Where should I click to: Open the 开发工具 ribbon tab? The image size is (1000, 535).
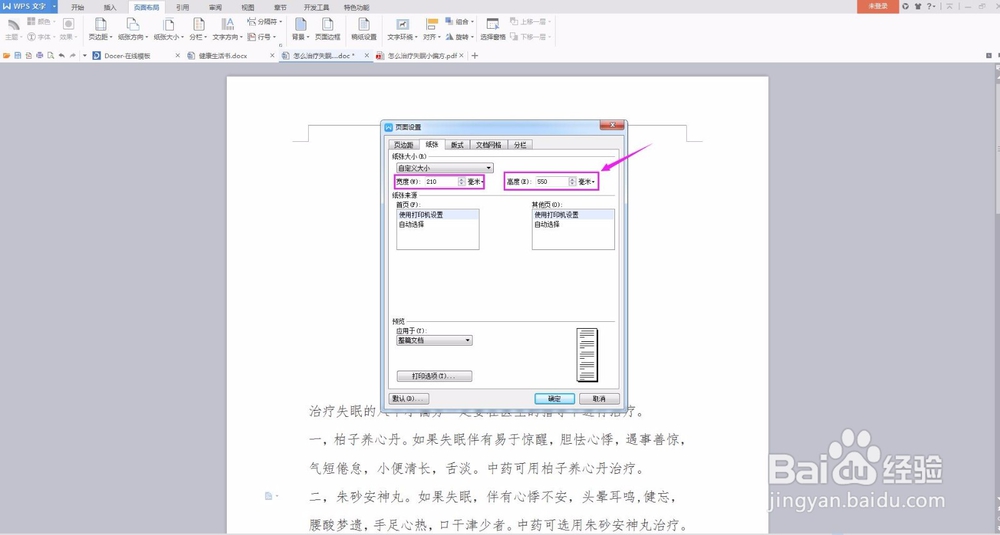click(x=316, y=8)
